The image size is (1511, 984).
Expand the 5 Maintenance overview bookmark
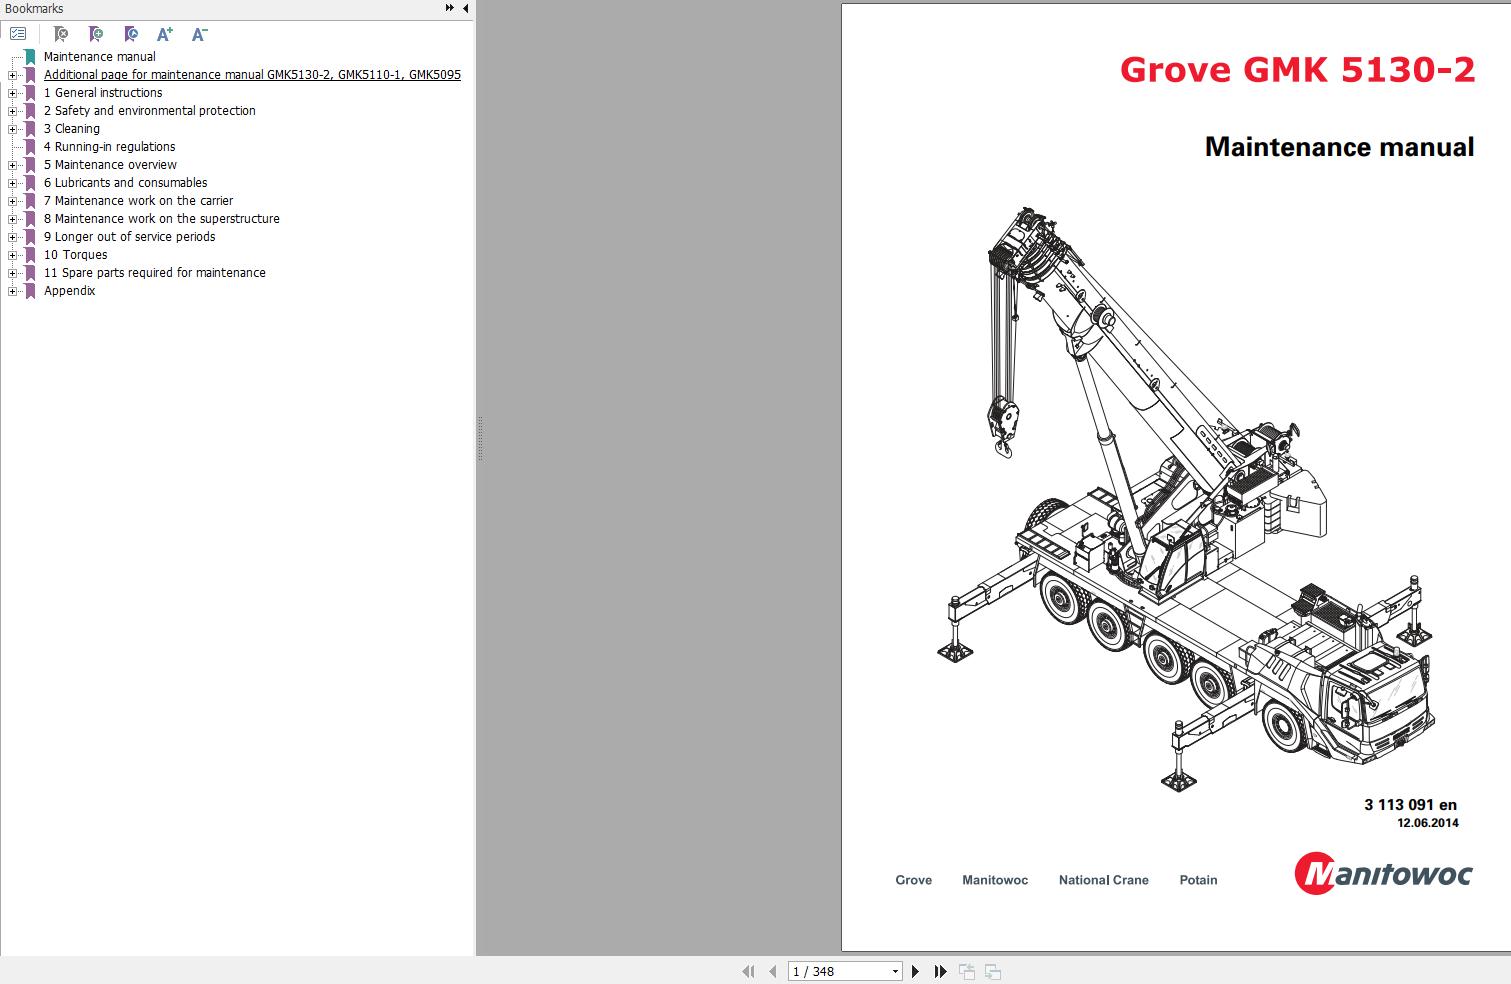click(x=13, y=165)
